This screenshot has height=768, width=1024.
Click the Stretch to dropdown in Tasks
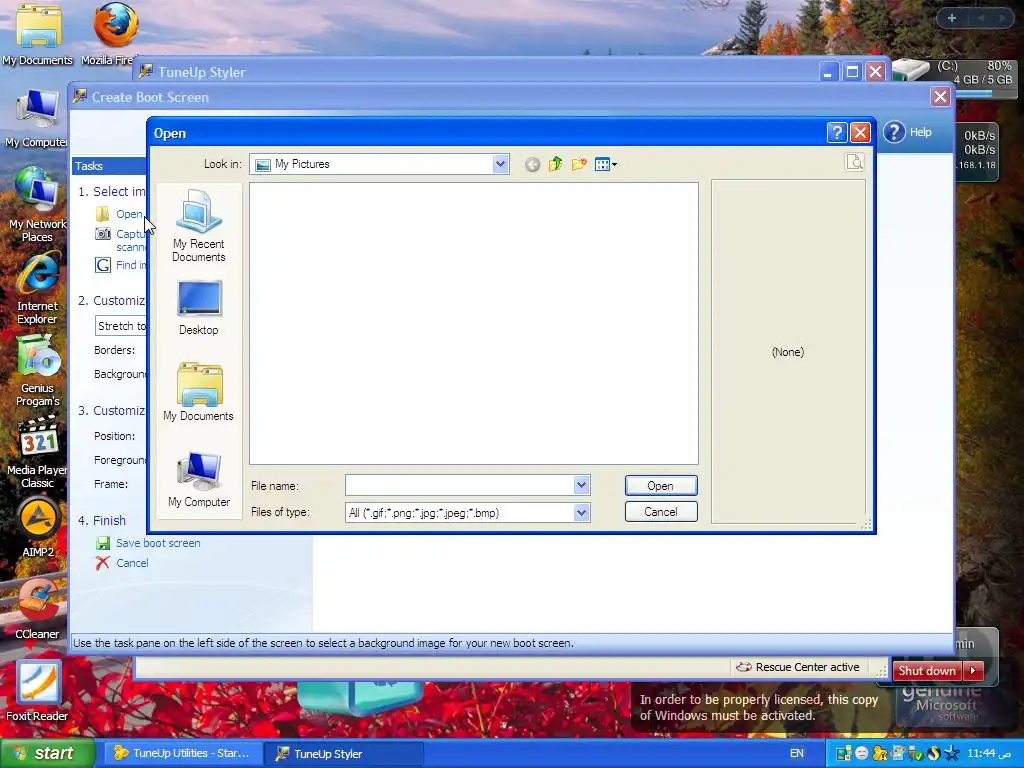pyautogui.click(x=121, y=326)
